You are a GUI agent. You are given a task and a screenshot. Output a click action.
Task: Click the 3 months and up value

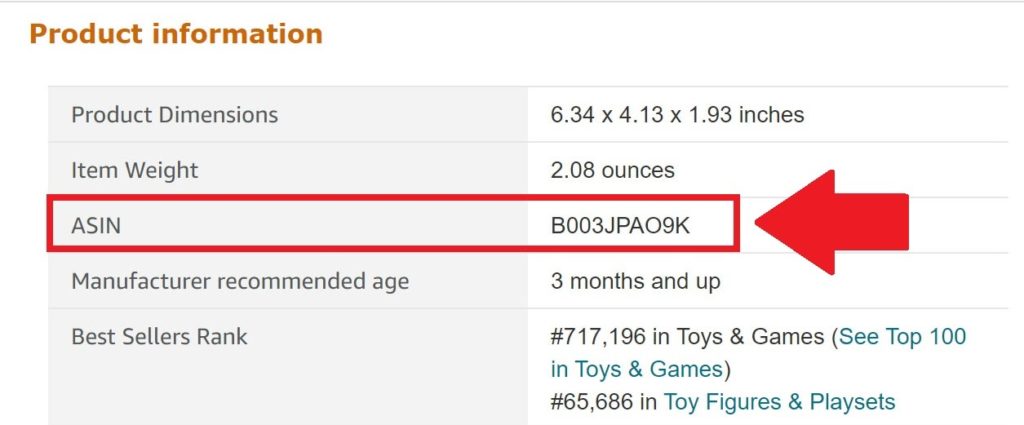coord(635,281)
